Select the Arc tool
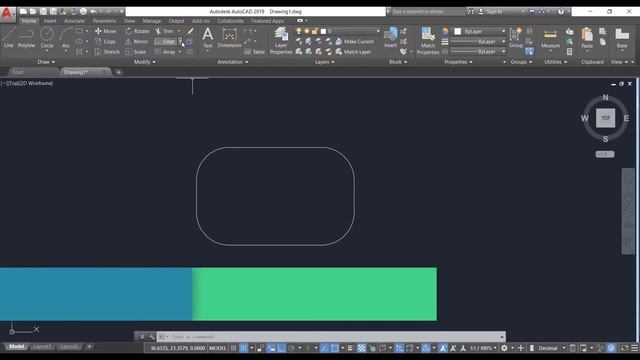The width and height of the screenshot is (640, 360). [x=65, y=38]
